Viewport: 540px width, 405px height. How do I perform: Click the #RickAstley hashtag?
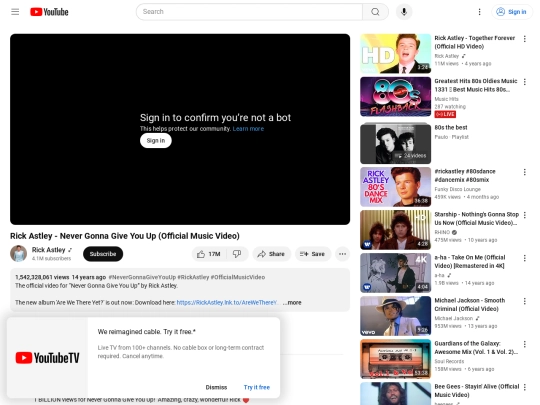click(x=193, y=277)
